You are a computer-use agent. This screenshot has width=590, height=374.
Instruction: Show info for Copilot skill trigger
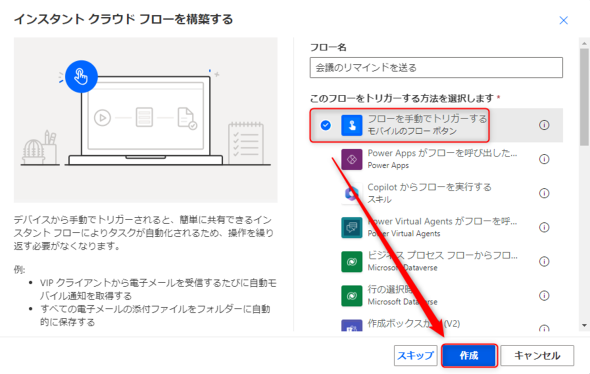tap(544, 193)
